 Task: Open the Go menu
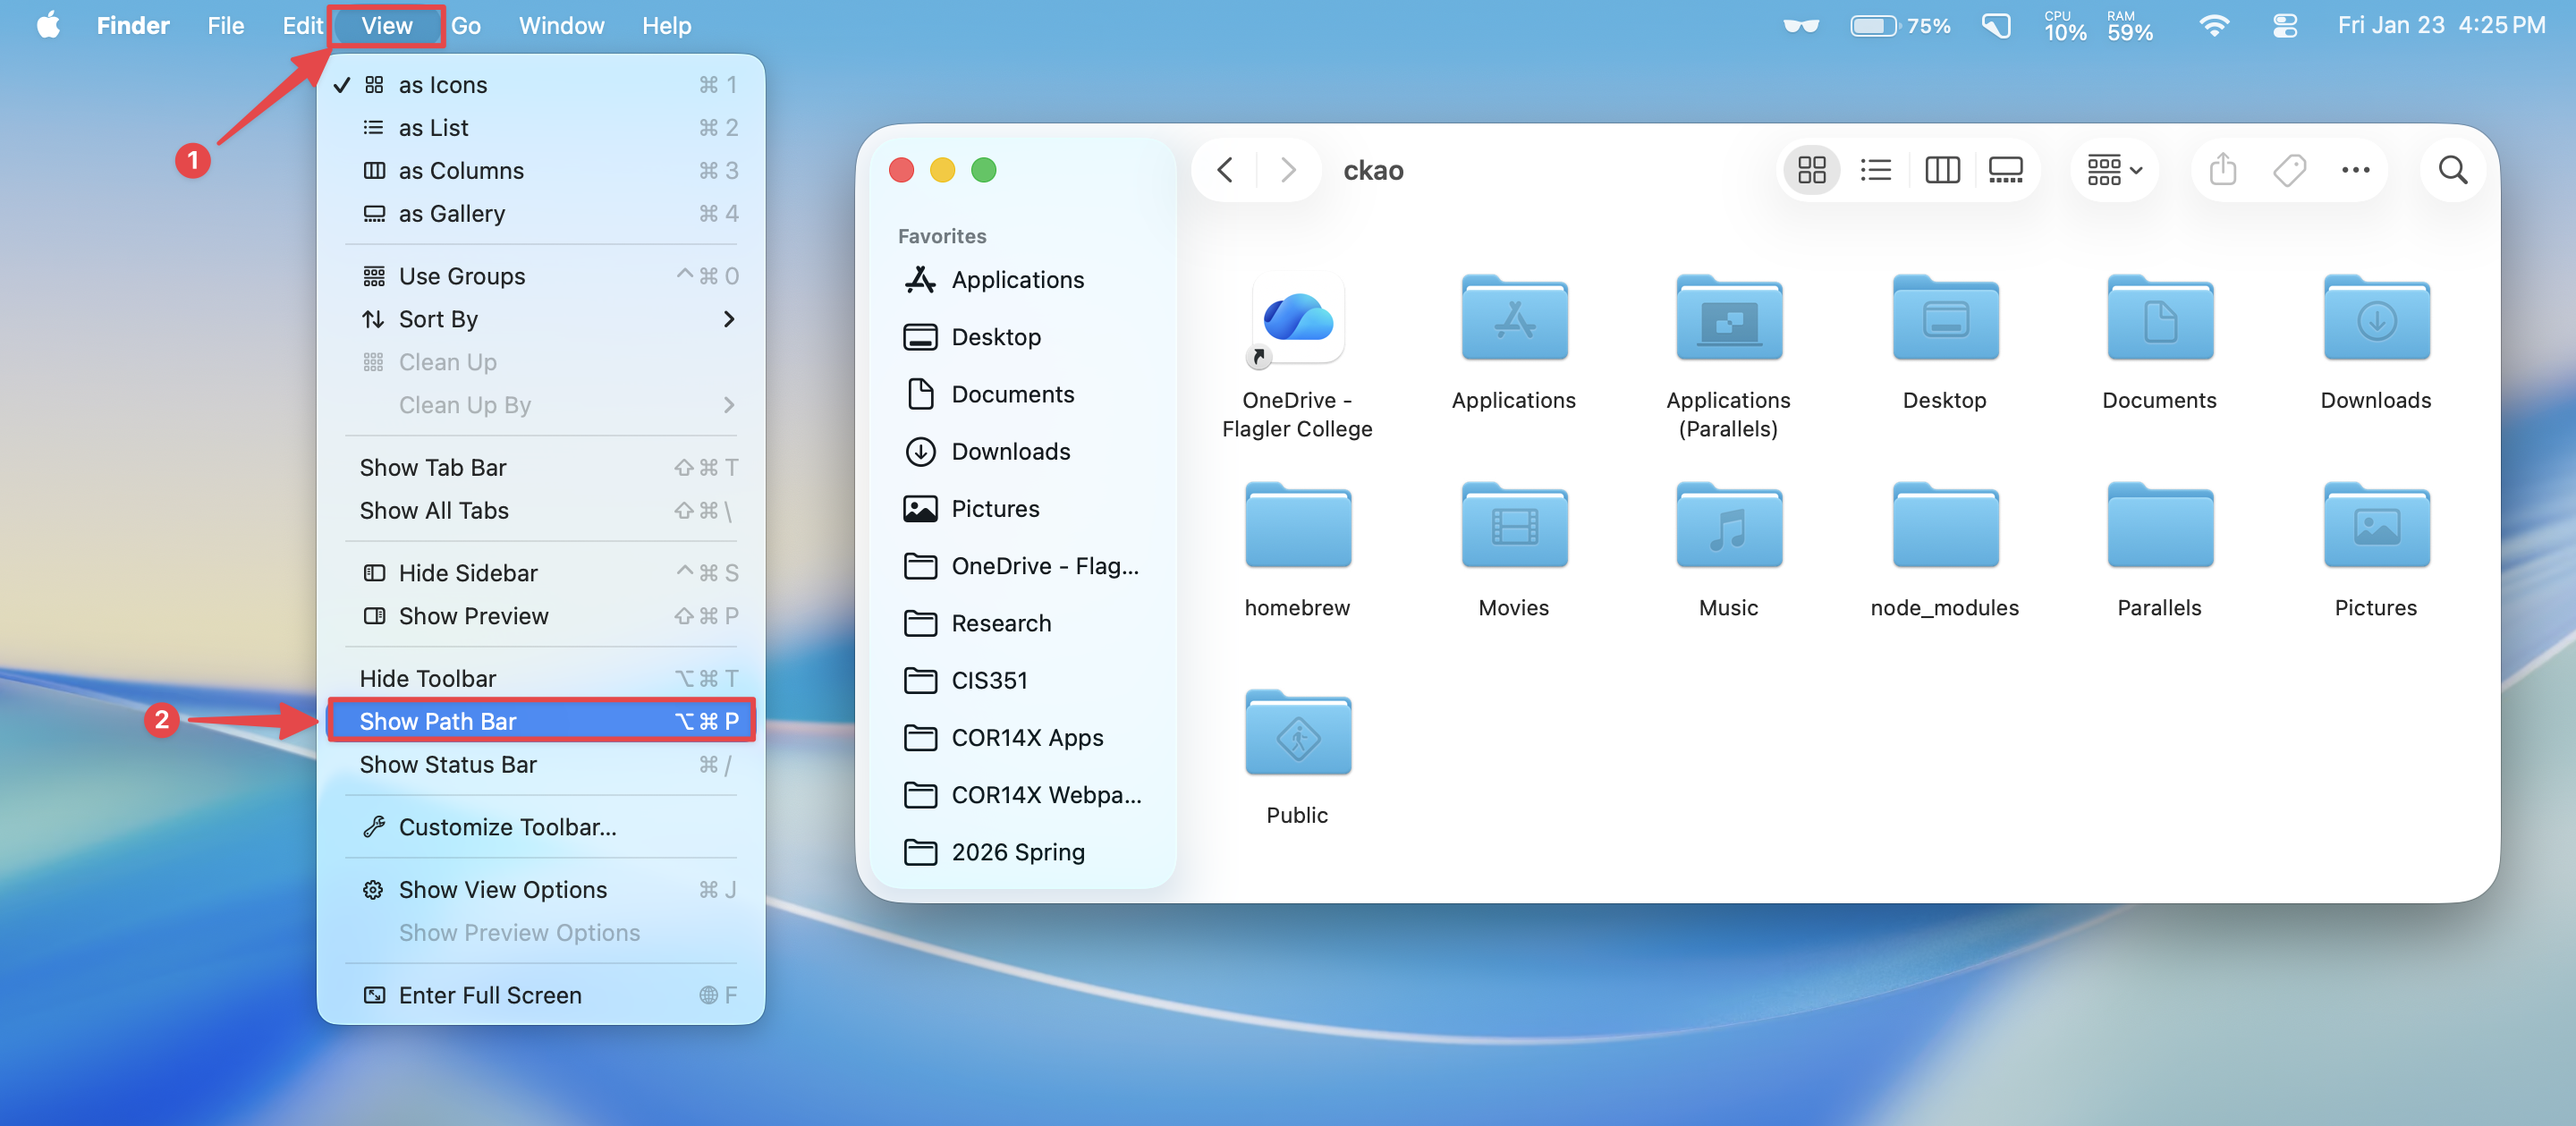point(465,25)
